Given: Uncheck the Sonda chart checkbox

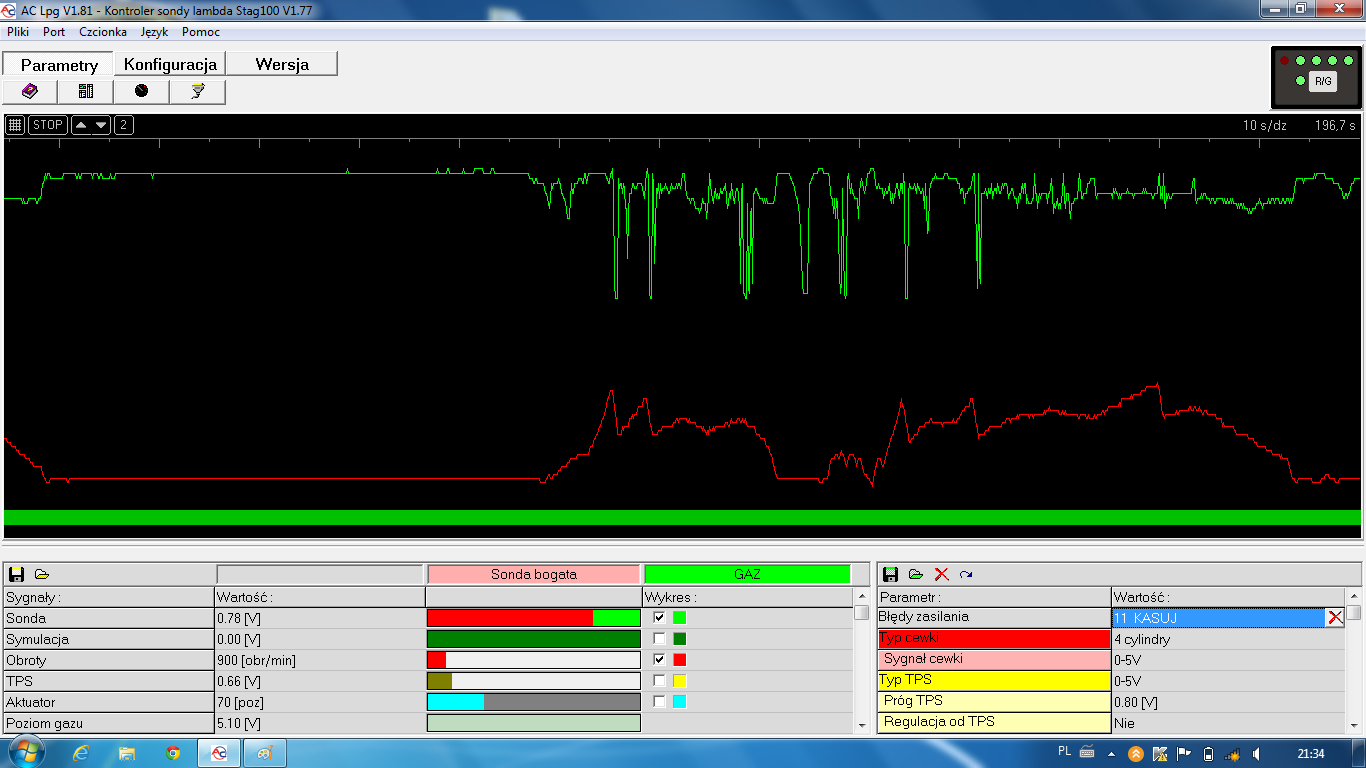Looking at the screenshot, I should 659,618.
